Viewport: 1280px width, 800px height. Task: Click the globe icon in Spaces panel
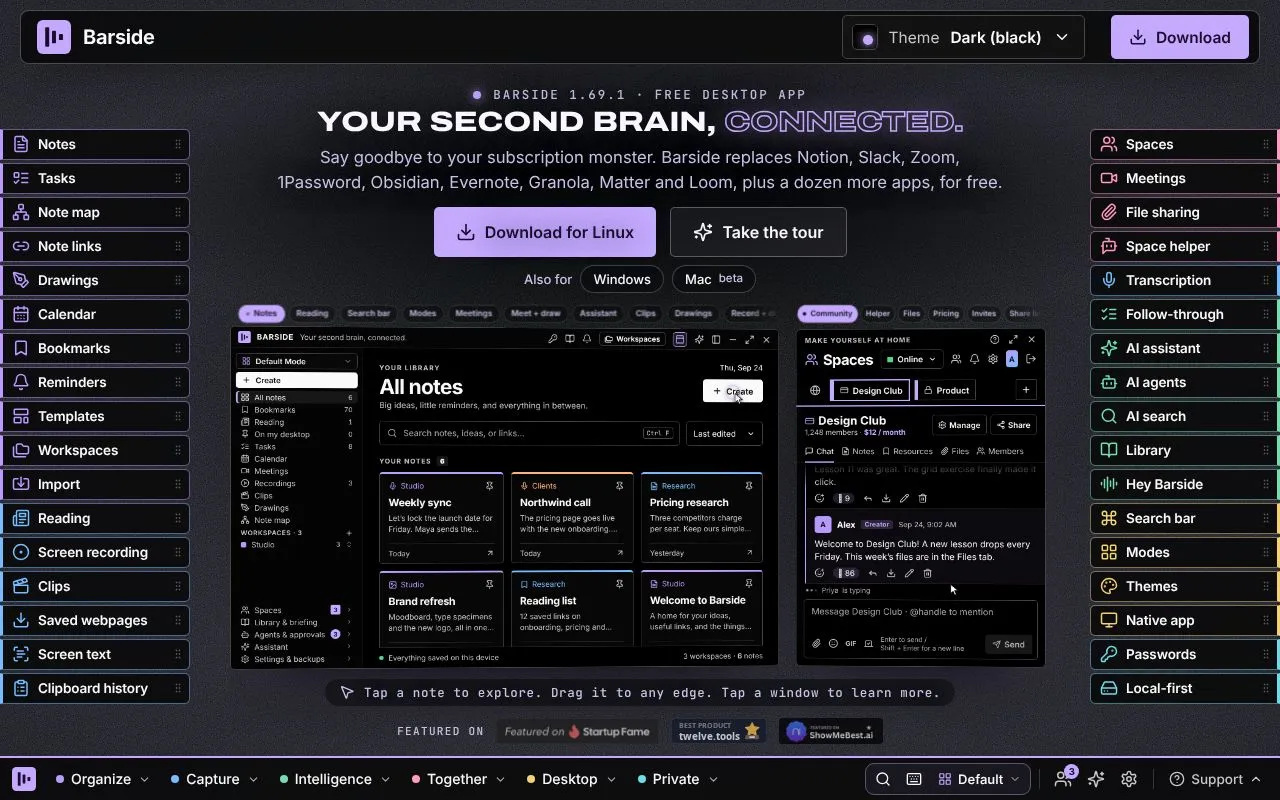815,390
